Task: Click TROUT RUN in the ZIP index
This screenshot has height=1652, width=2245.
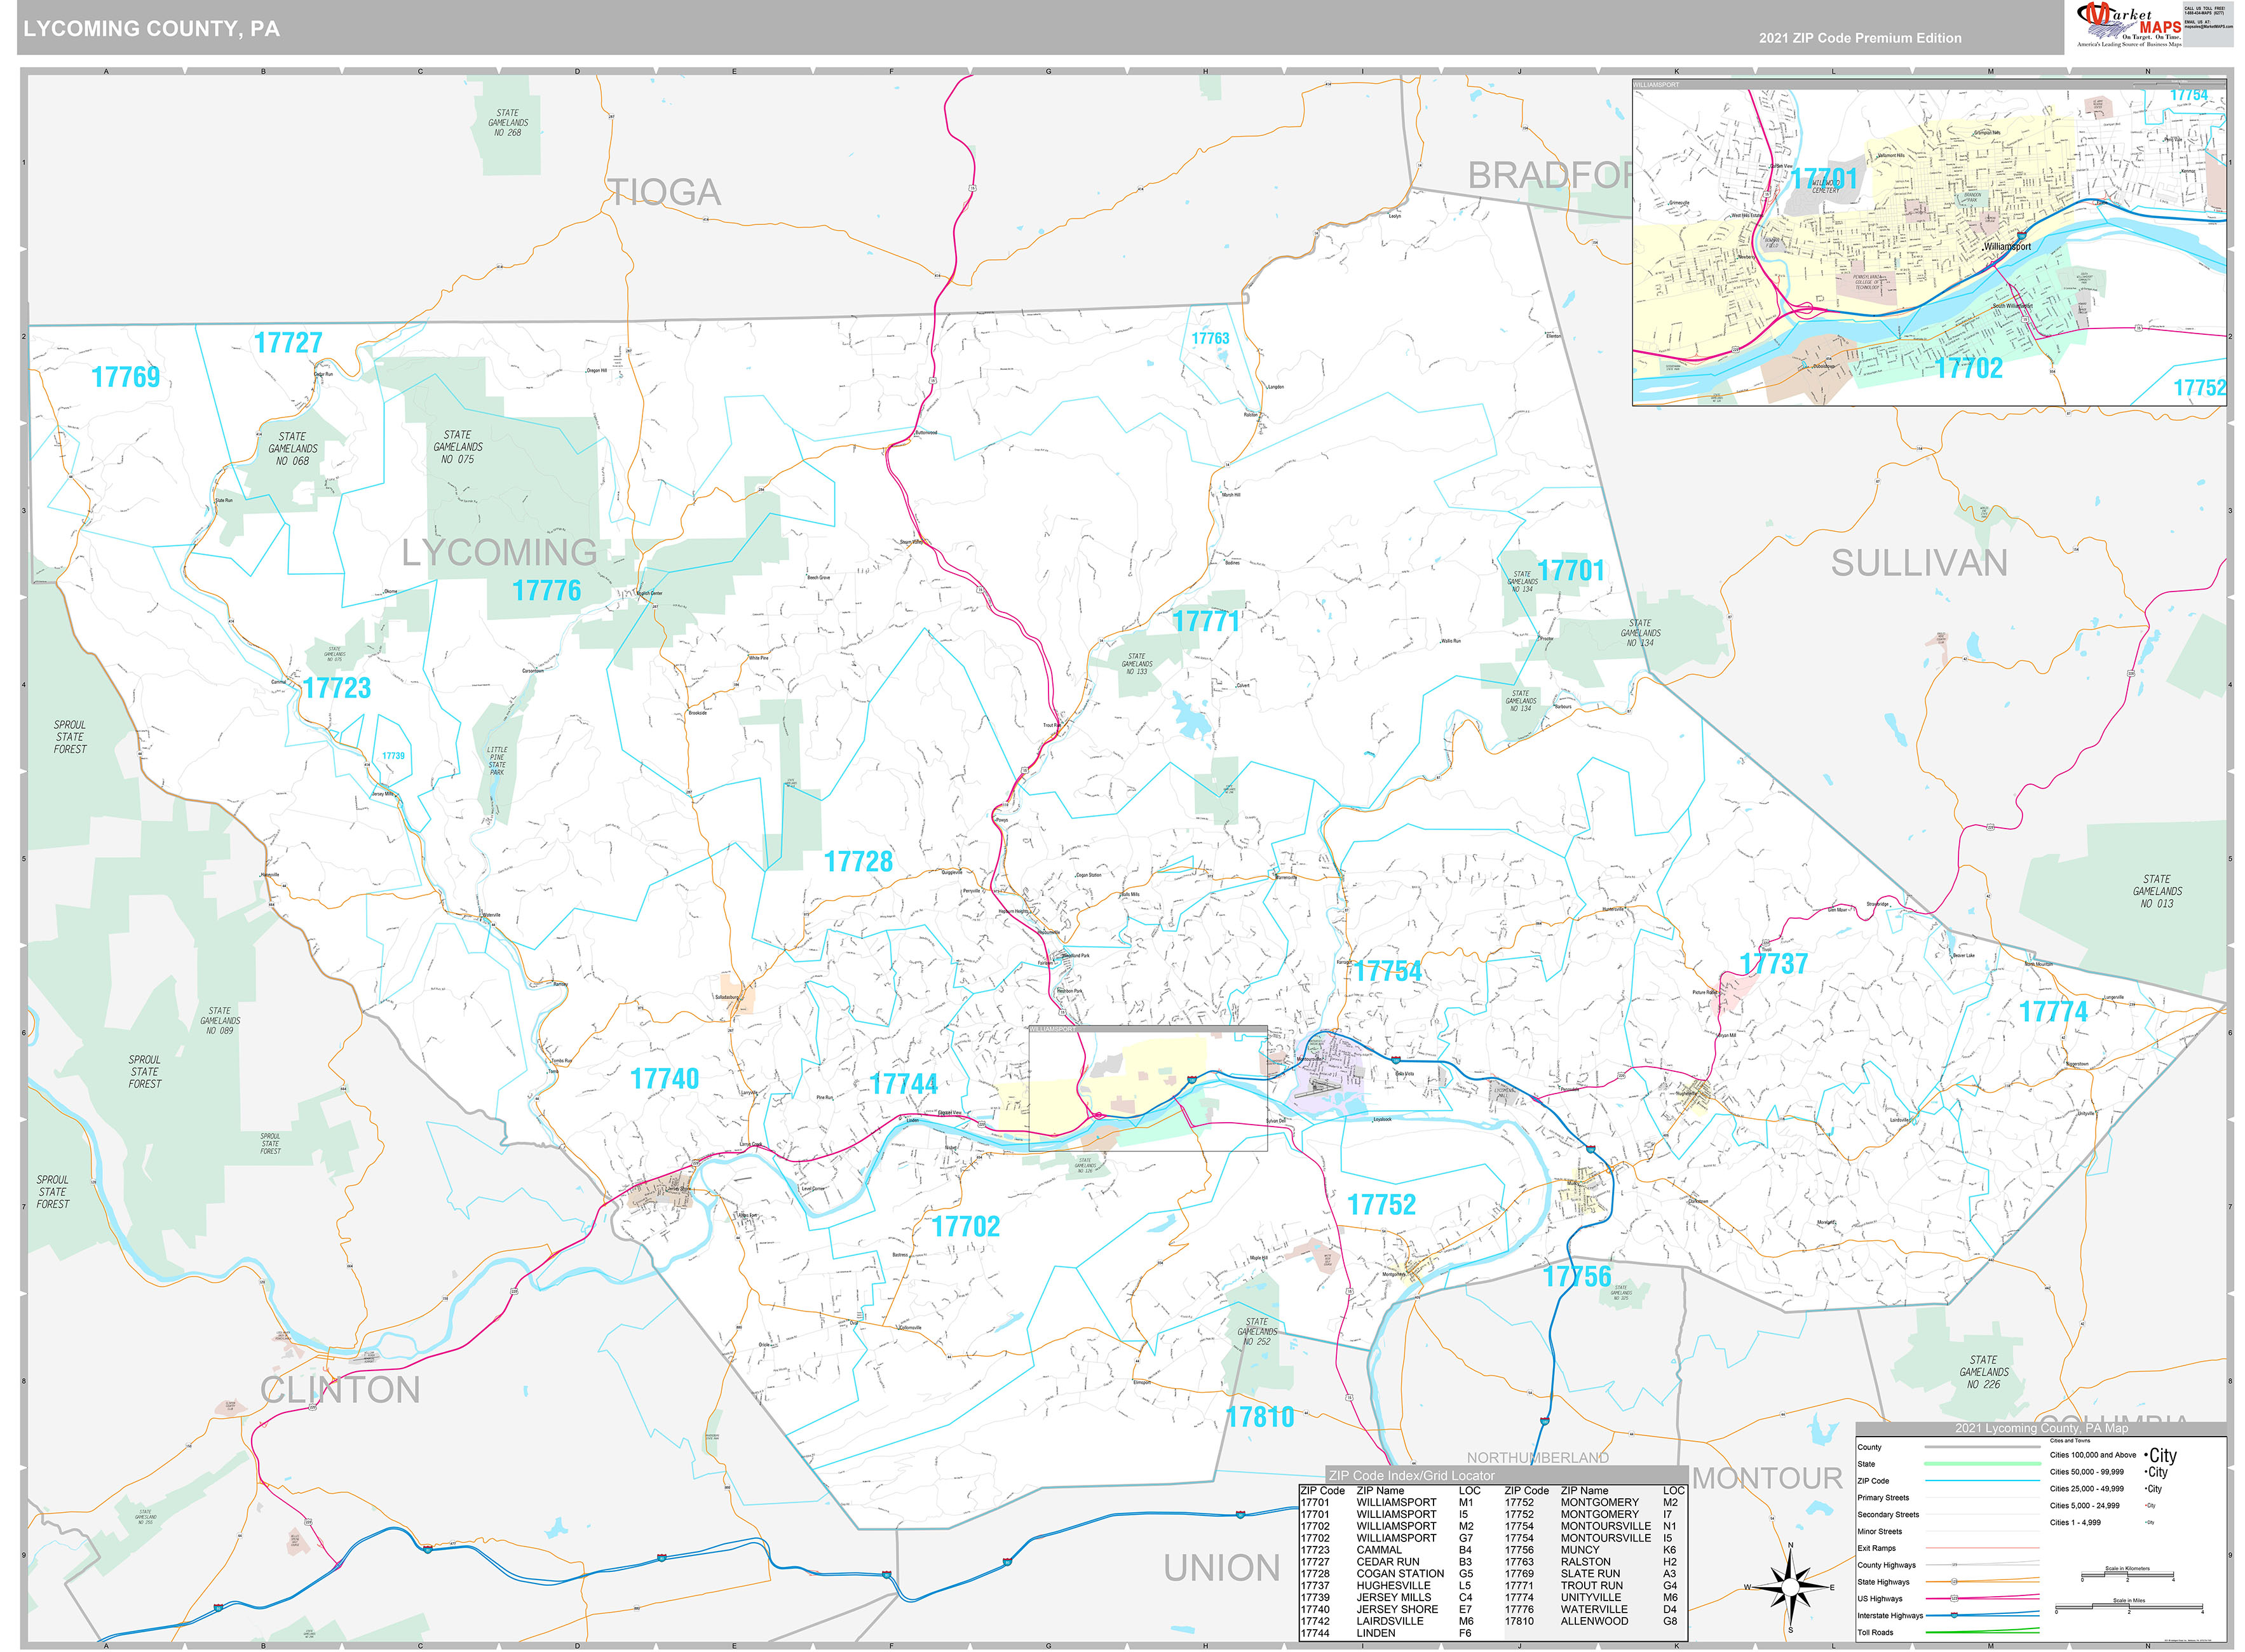Action: coord(1592,1586)
